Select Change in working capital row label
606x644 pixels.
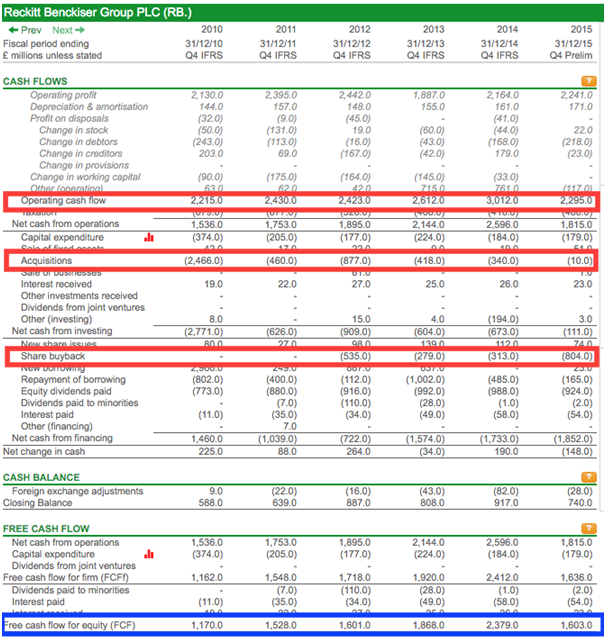(85, 177)
